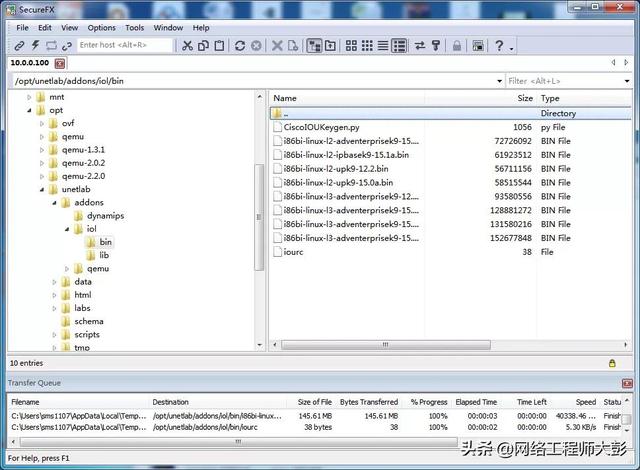The height and width of the screenshot is (470, 640).
Task: Click the Cut scissors icon
Action: [187, 45]
